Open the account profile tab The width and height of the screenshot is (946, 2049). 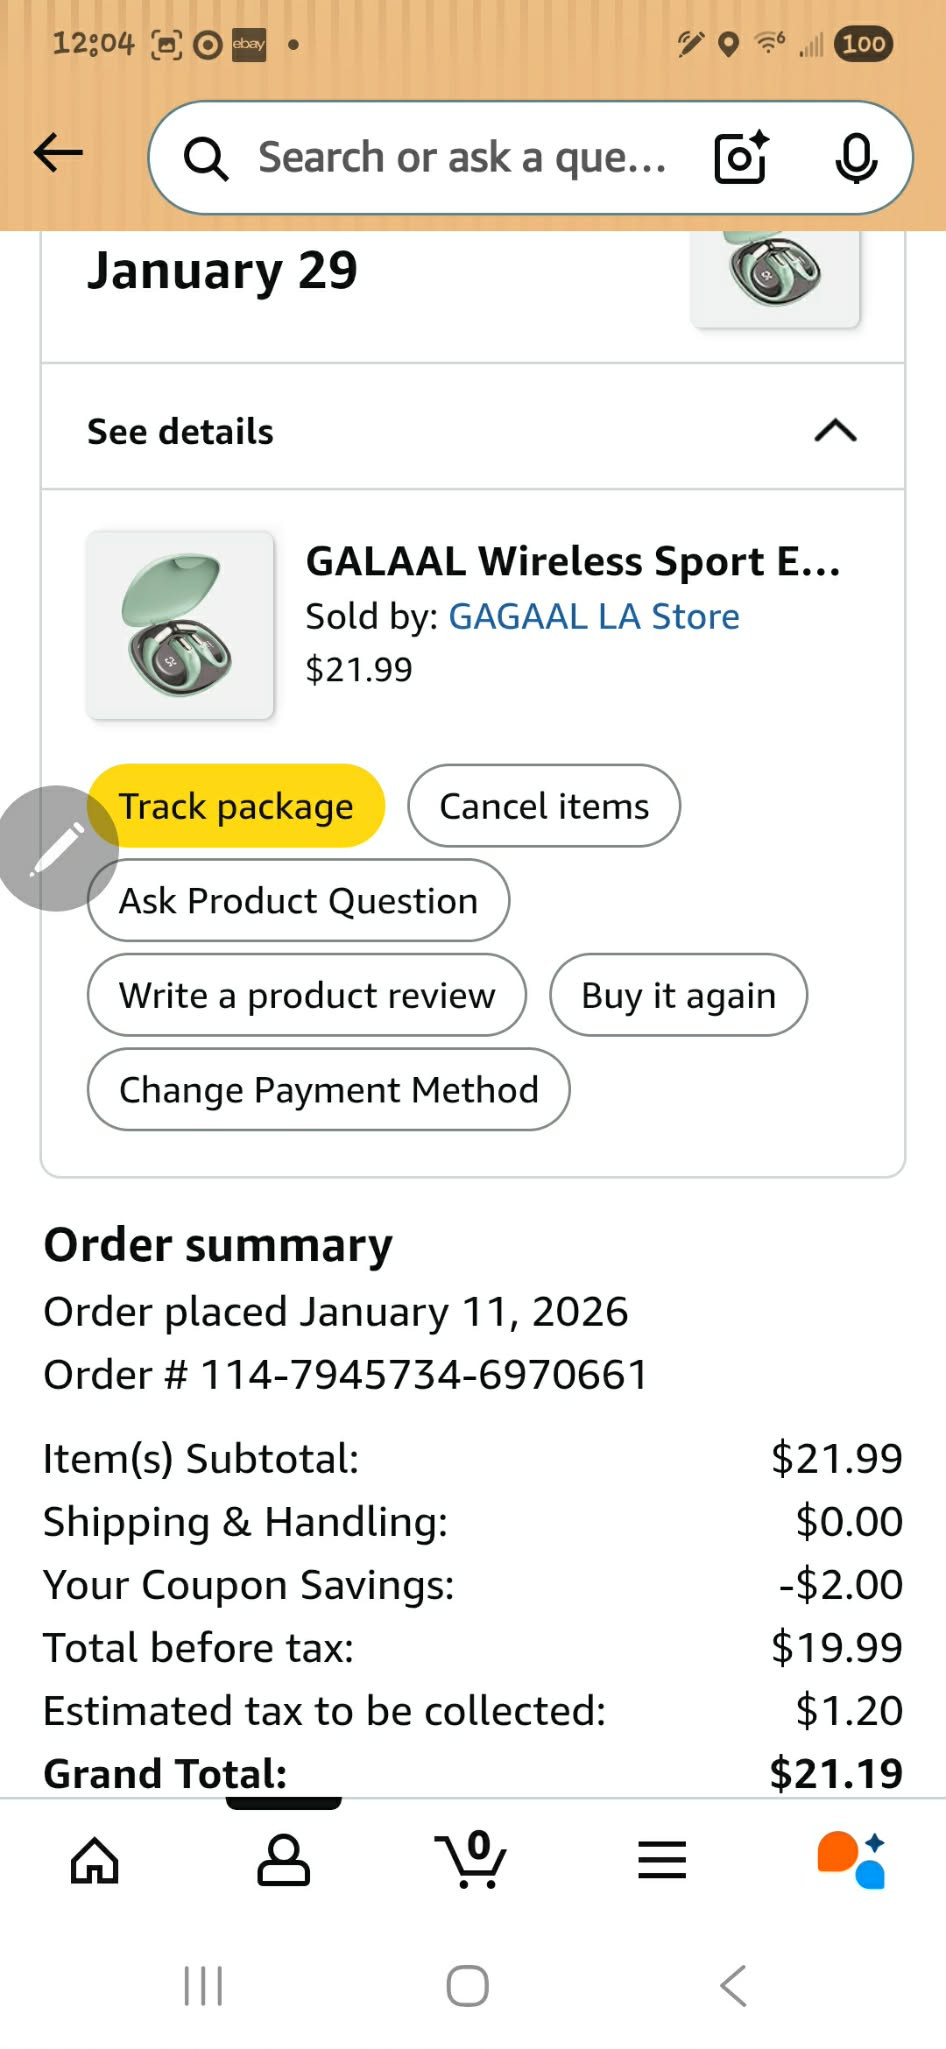284,1861
